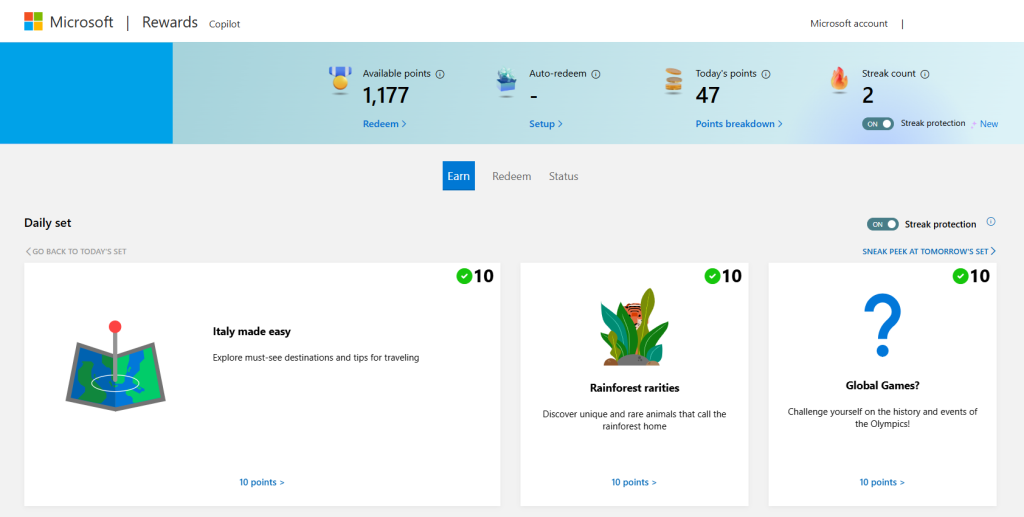Screen dimensions: 1024x517
Task: Click the Auto-redeem gift box icon
Action: coord(506,82)
